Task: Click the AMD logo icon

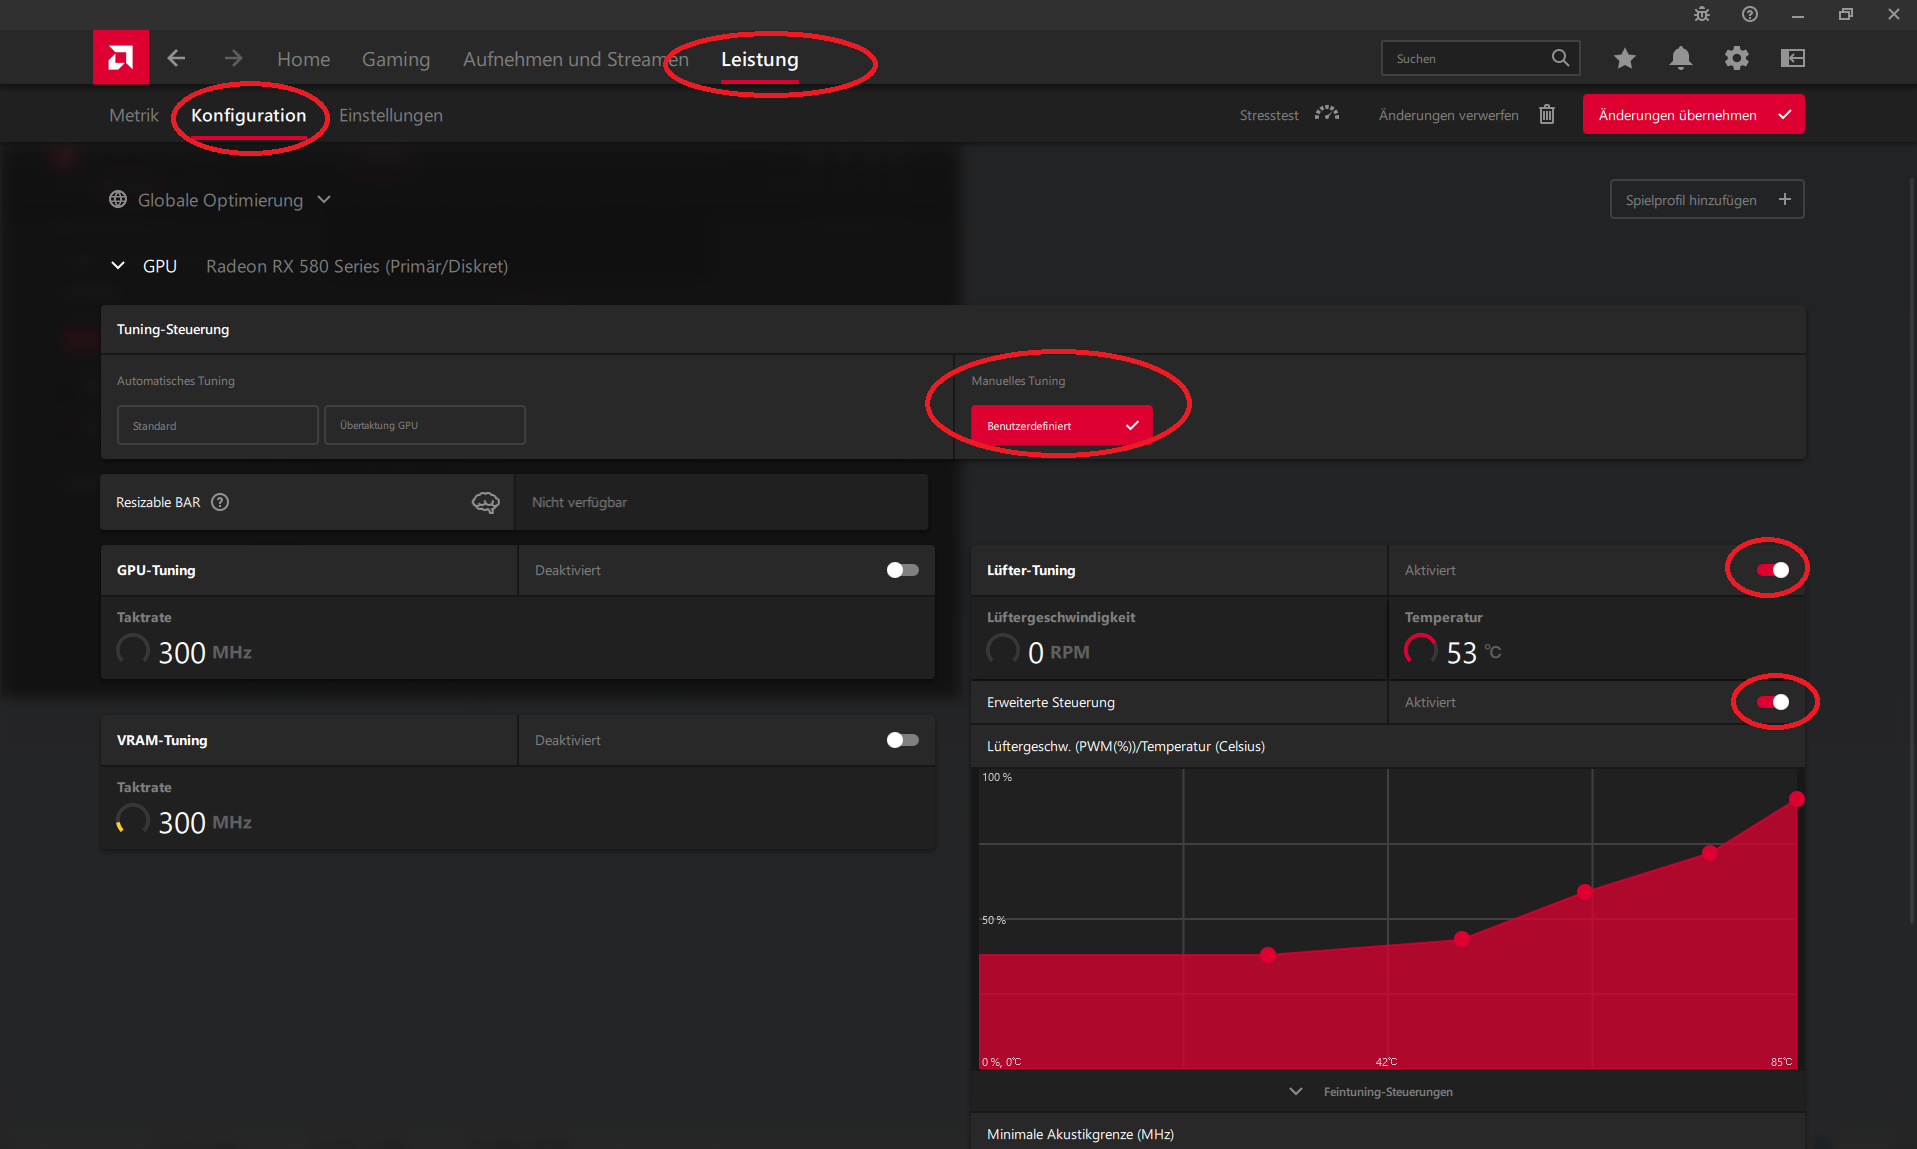Action: pos(121,58)
